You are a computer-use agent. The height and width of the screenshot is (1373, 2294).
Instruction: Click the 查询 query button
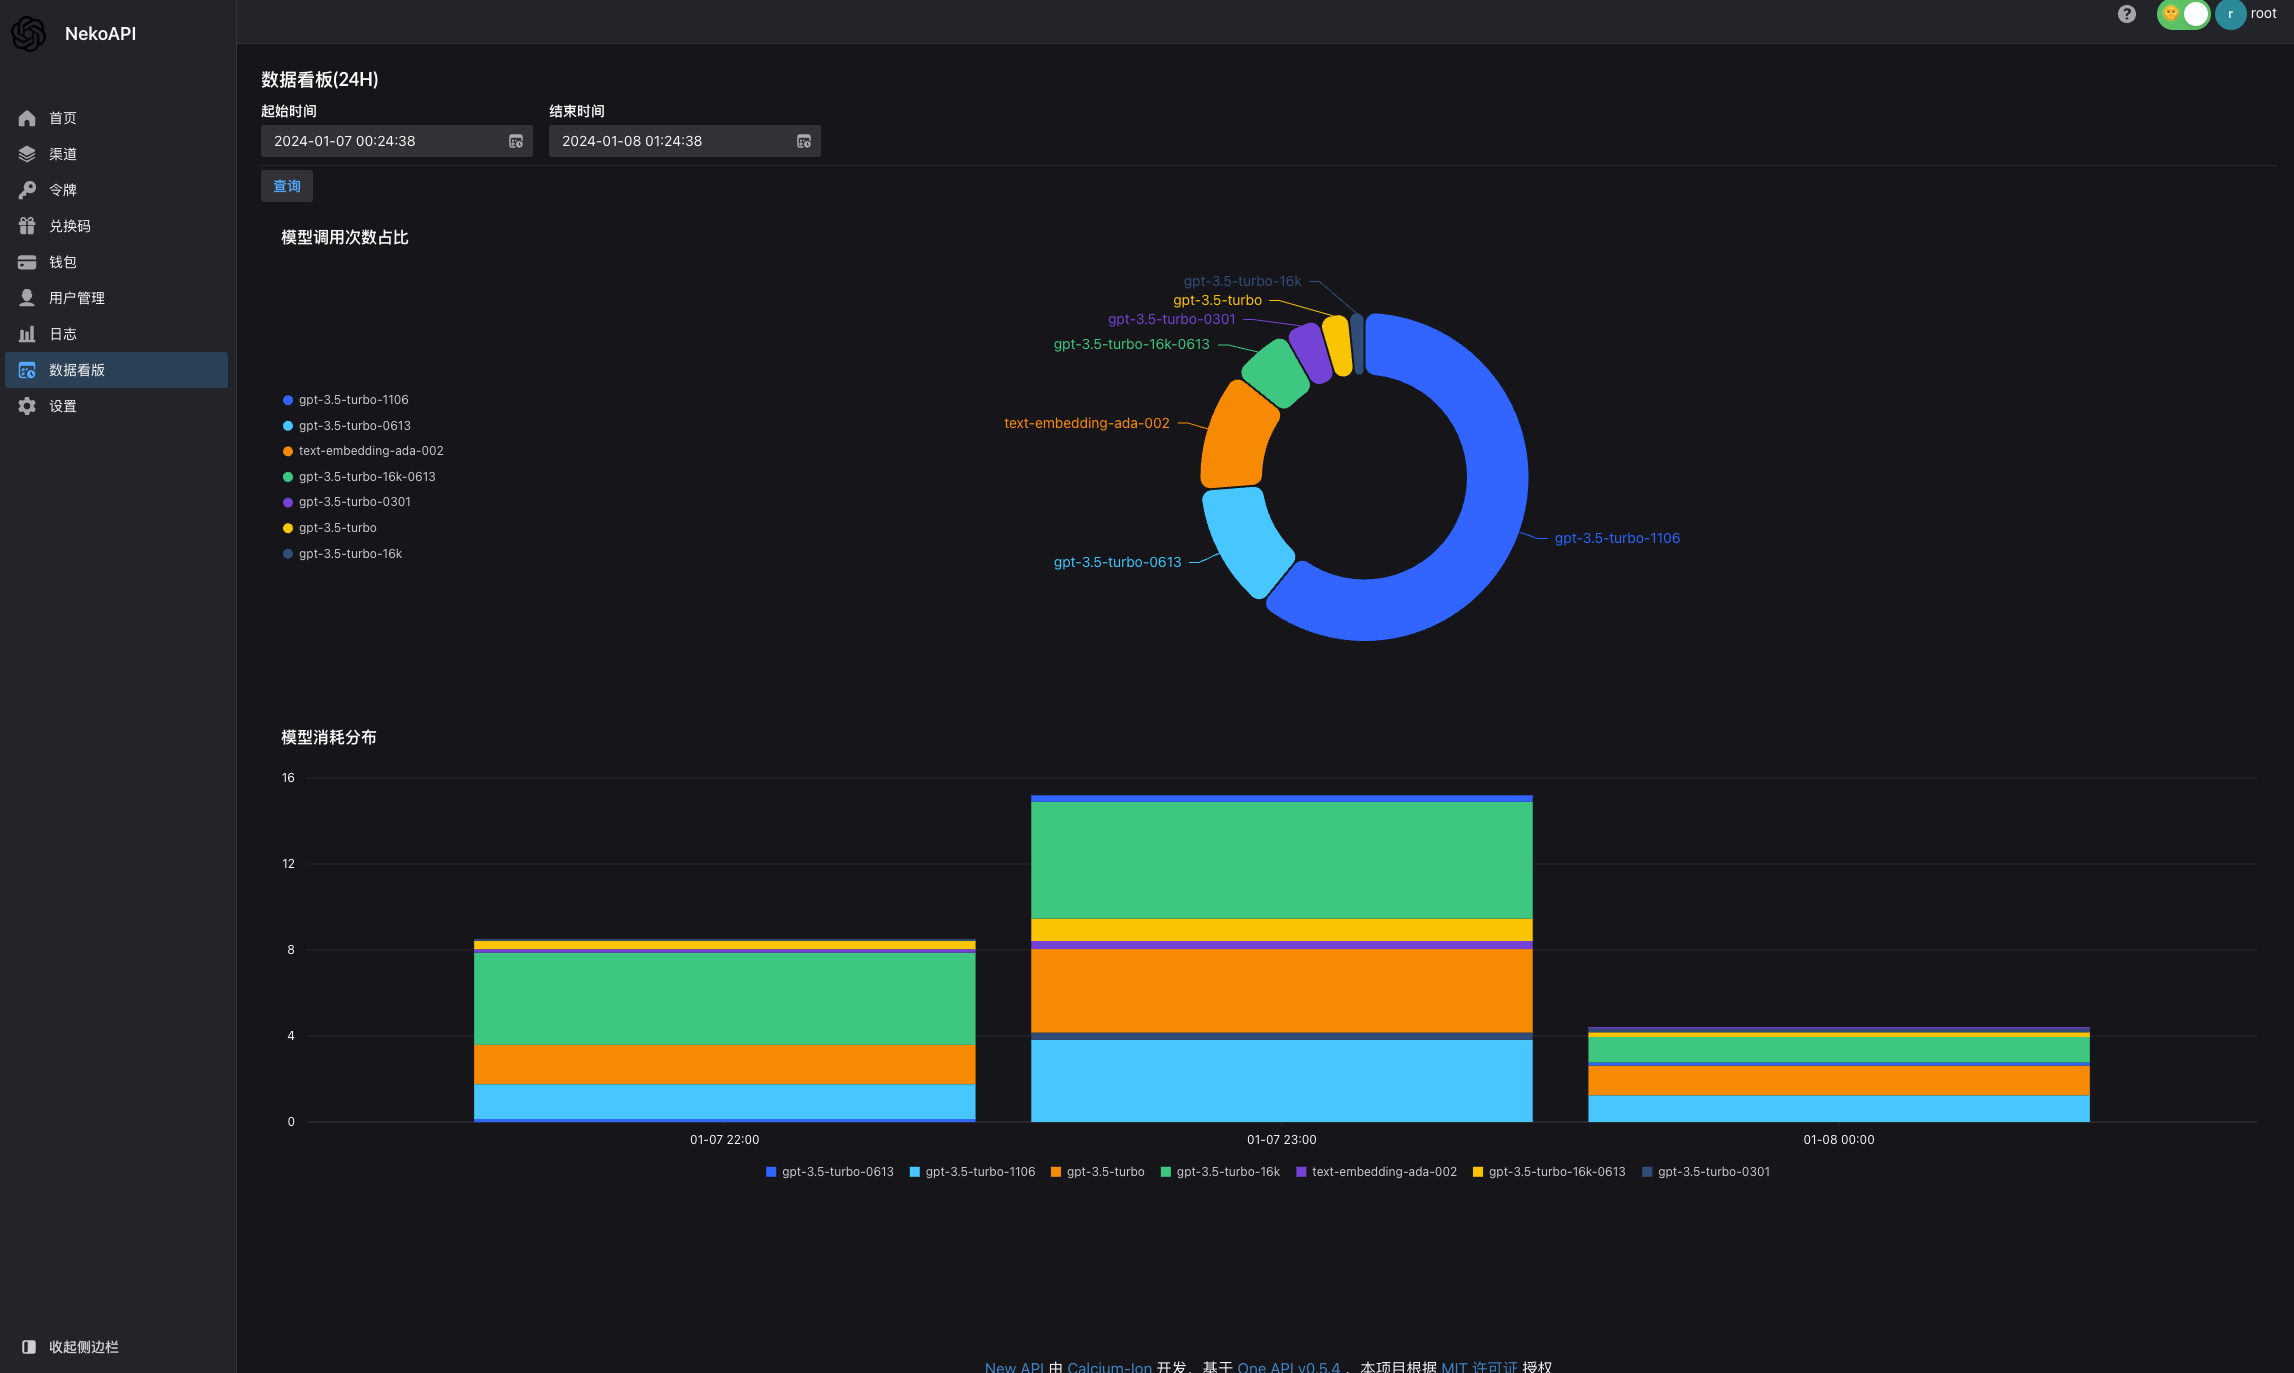coord(287,186)
